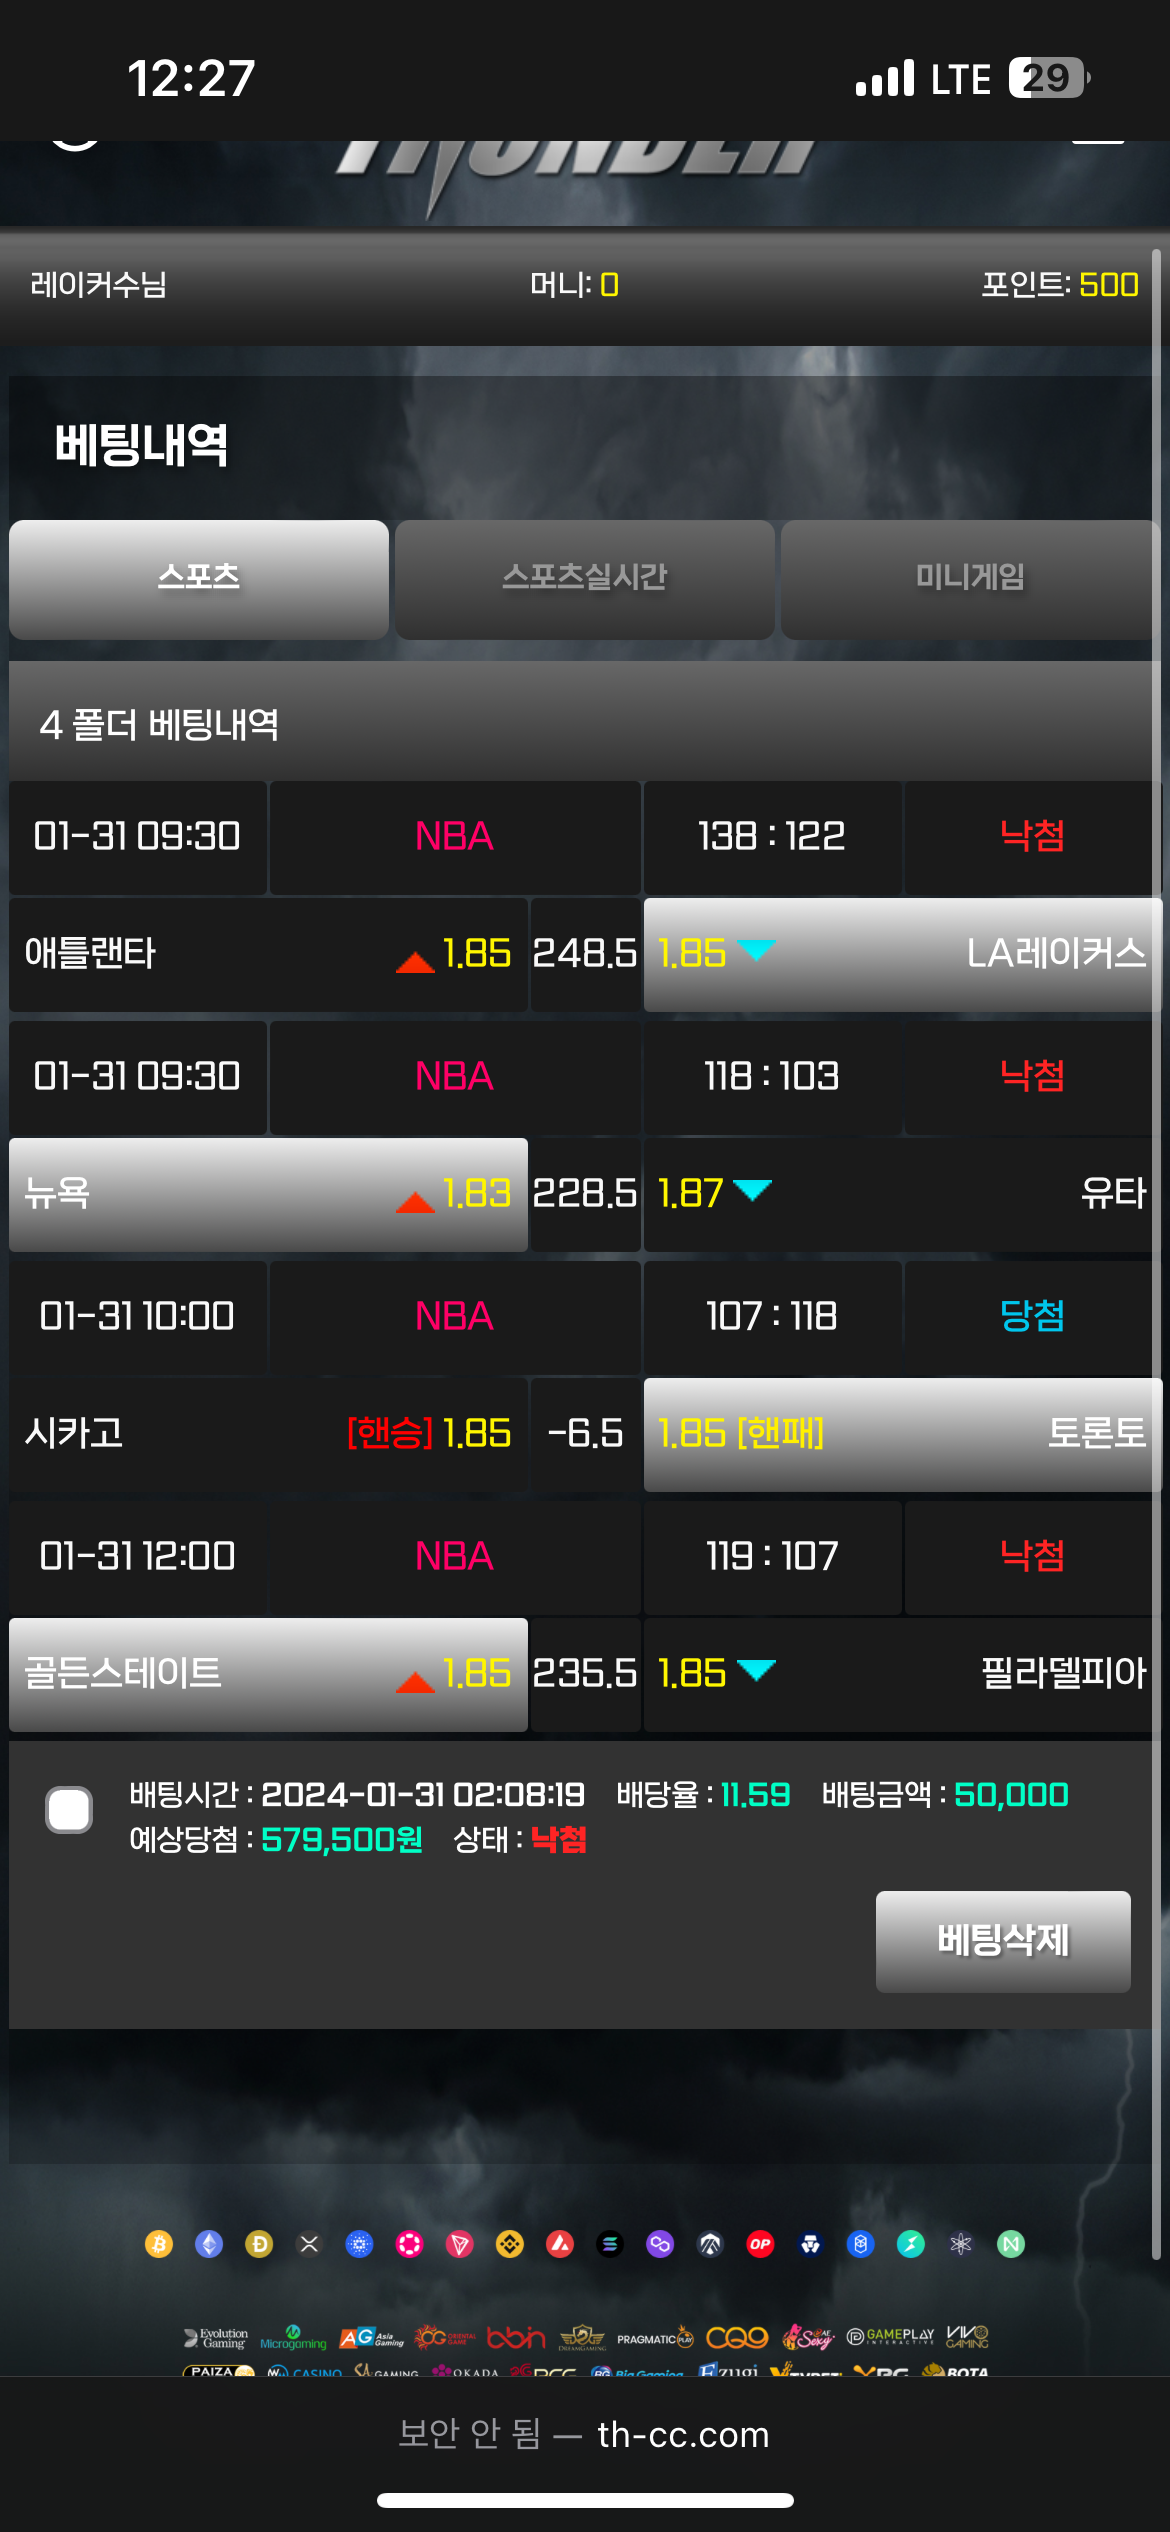The height and width of the screenshot is (2532, 1170).
Task: Click the cyan down arrow beside 필라델피아
Action: point(756,1669)
